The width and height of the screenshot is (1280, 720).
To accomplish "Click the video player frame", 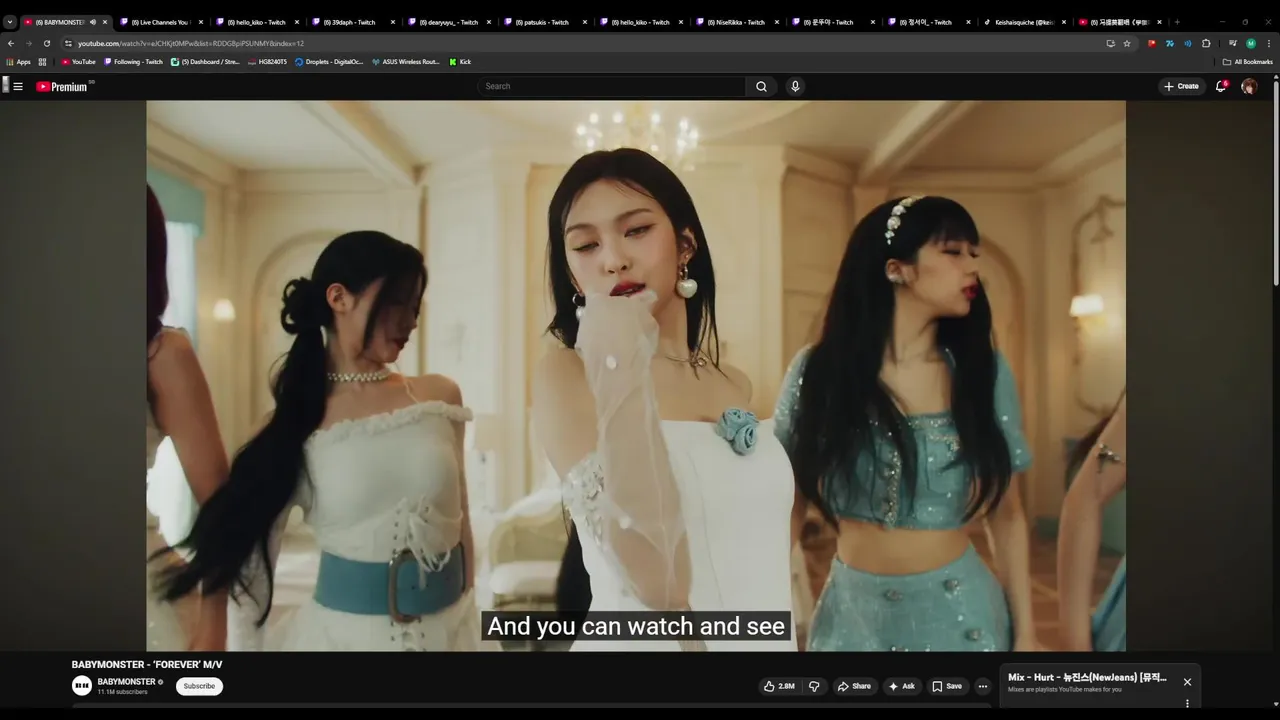I will (x=636, y=375).
